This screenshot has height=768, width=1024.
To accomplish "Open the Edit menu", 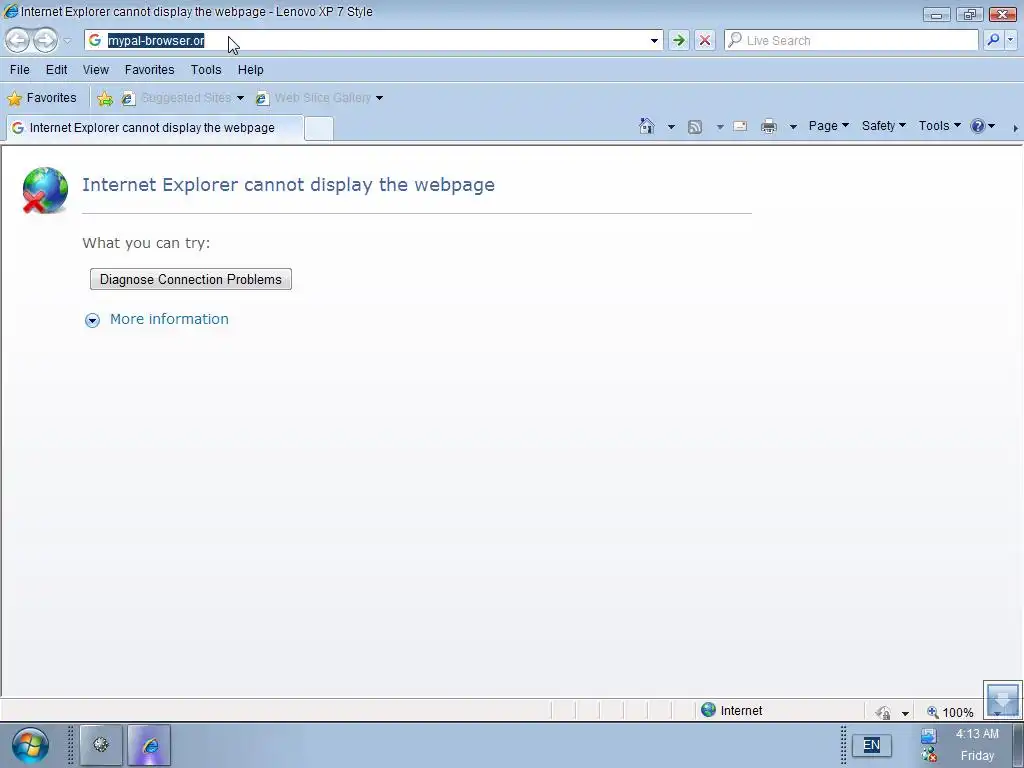I will coord(56,70).
